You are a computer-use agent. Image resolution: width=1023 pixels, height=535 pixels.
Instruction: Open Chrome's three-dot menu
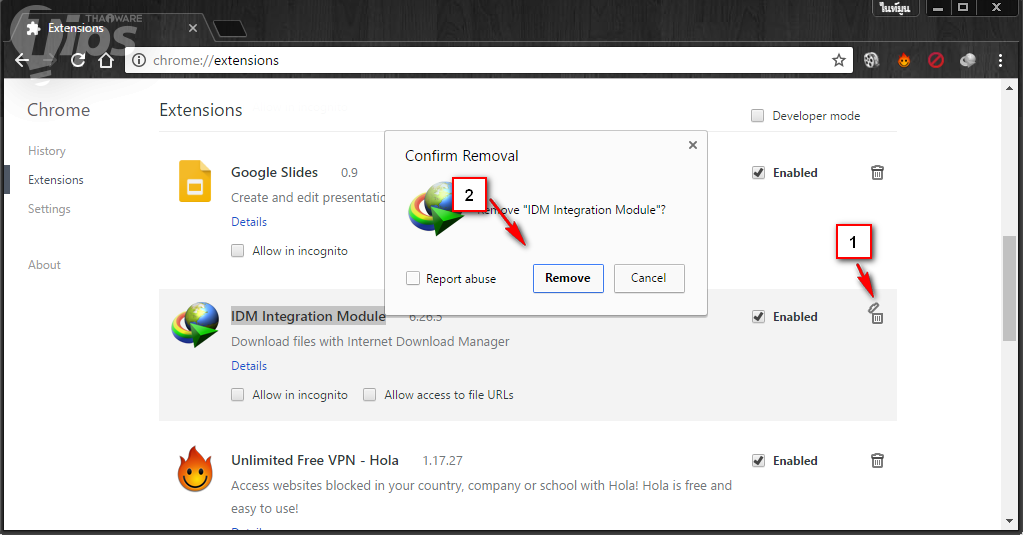[x=1000, y=60]
